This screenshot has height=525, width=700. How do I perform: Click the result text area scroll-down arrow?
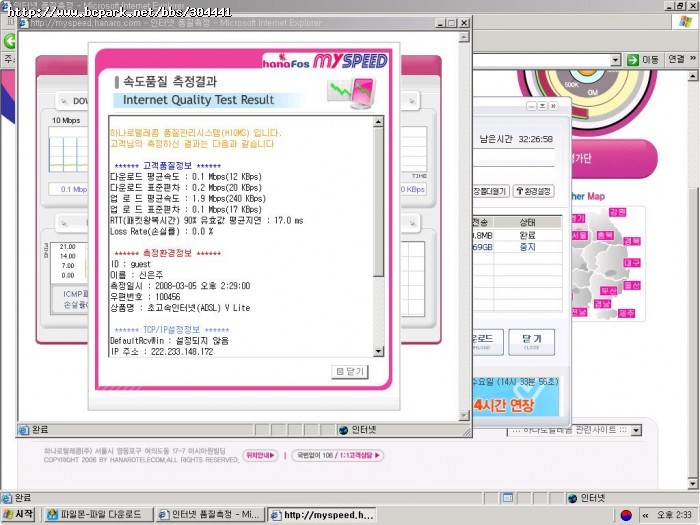pos(378,351)
